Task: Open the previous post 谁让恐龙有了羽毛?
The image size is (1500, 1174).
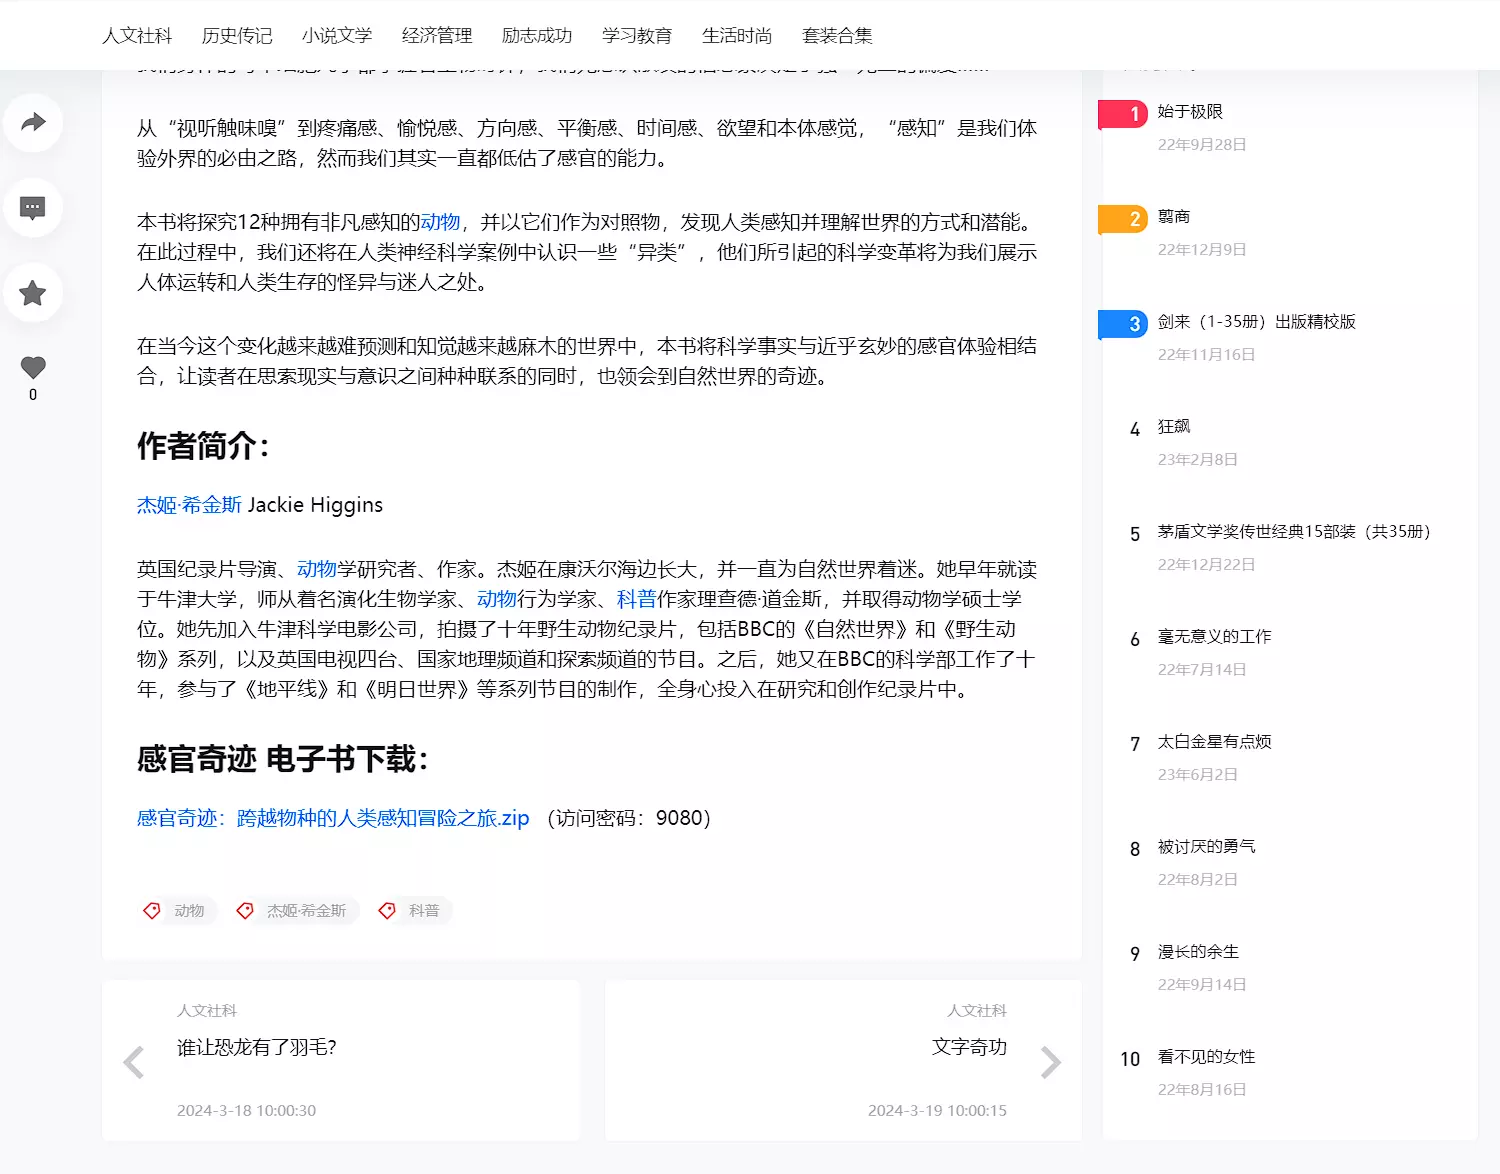Action: 257,1047
